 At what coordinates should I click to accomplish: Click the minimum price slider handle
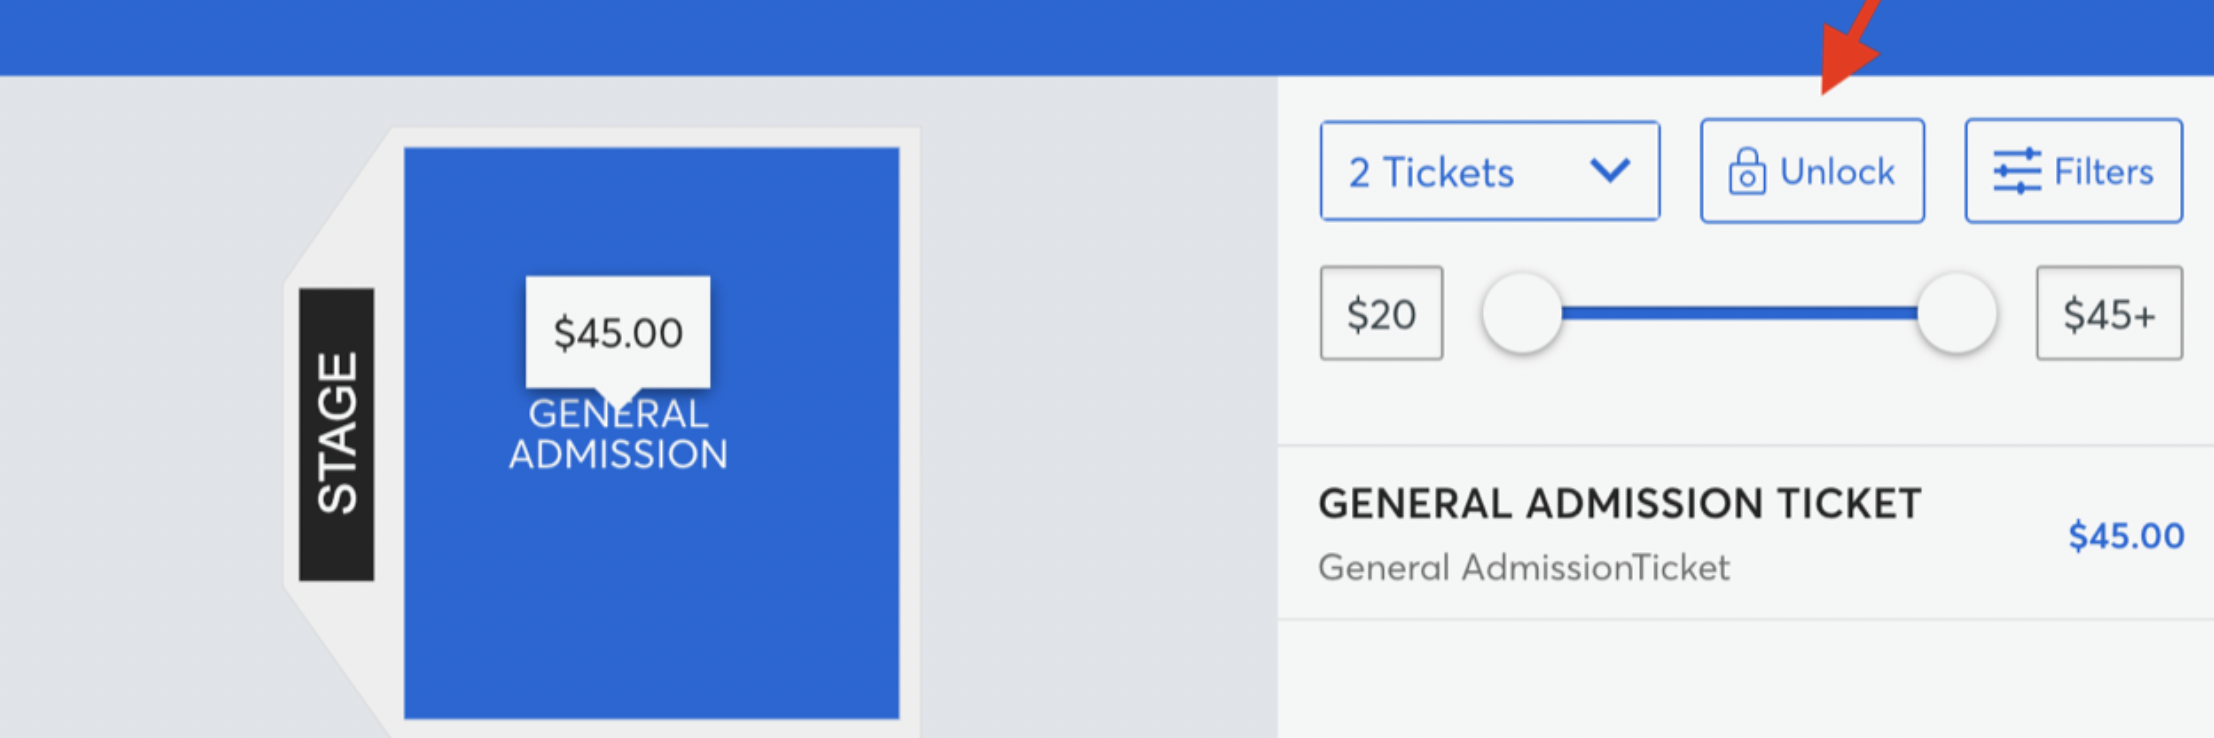tap(1521, 313)
